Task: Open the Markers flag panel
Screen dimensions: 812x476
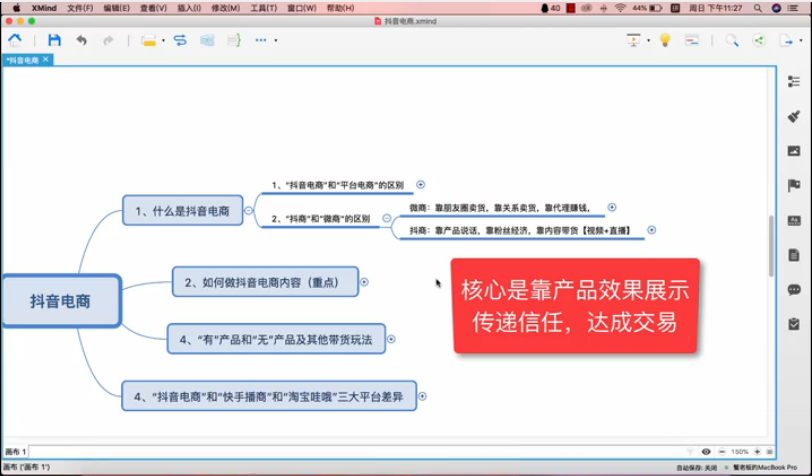Action: (x=794, y=185)
